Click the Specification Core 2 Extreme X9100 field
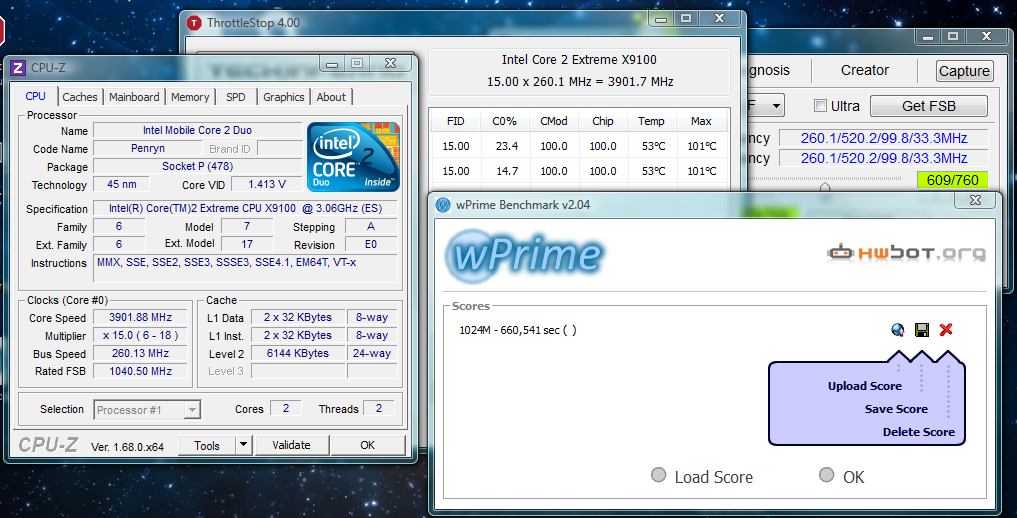The image size is (1017, 518). click(245, 209)
